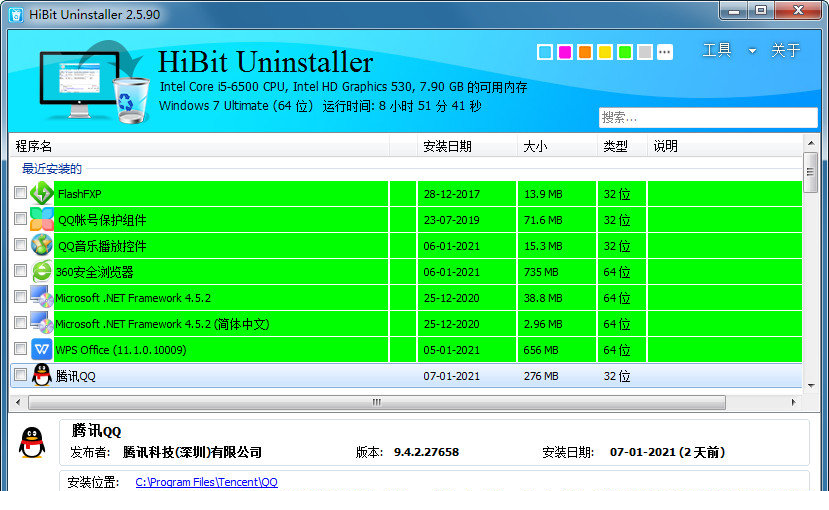Select the gray theme color swatch
This screenshot has height=510, width=829.
(644, 52)
